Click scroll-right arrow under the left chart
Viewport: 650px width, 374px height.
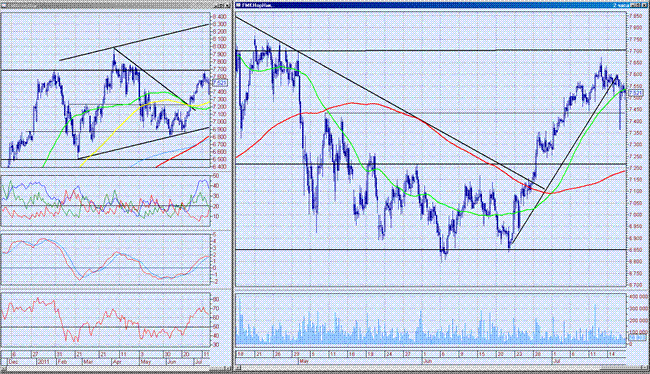228,368
